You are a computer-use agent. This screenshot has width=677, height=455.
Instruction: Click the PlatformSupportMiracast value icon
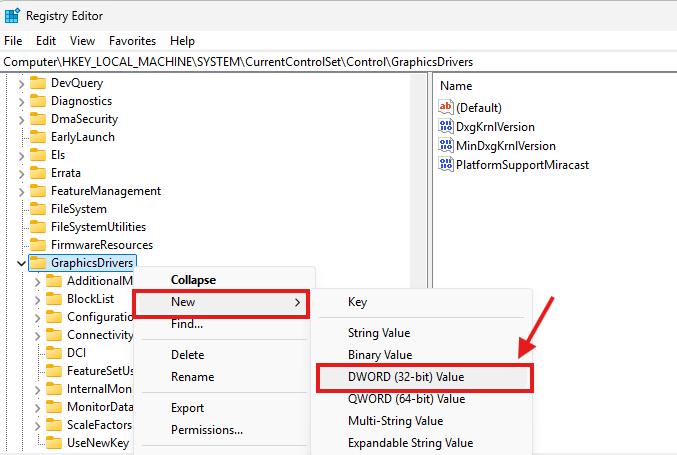coord(446,164)
